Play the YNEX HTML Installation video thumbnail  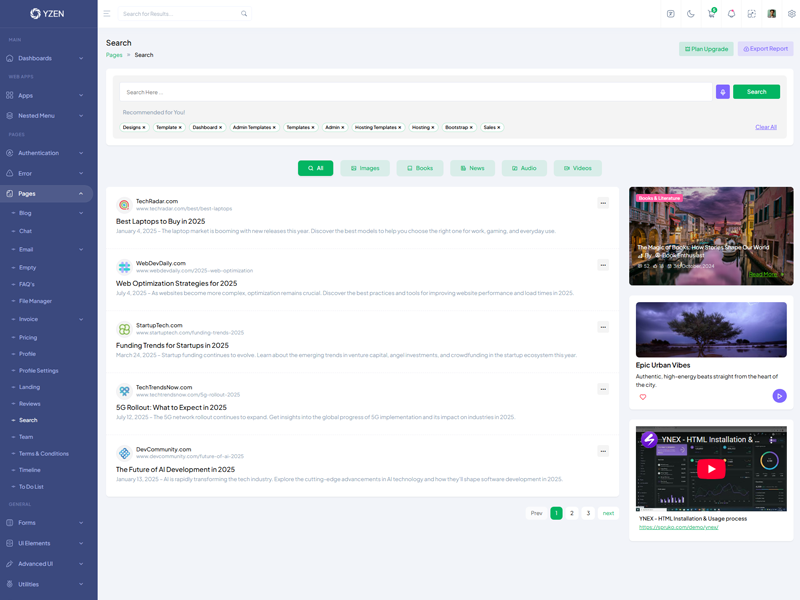[x=711, y=469]
